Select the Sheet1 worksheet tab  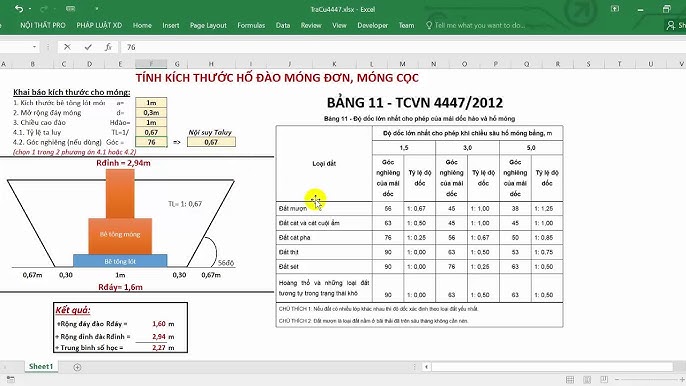41,367
